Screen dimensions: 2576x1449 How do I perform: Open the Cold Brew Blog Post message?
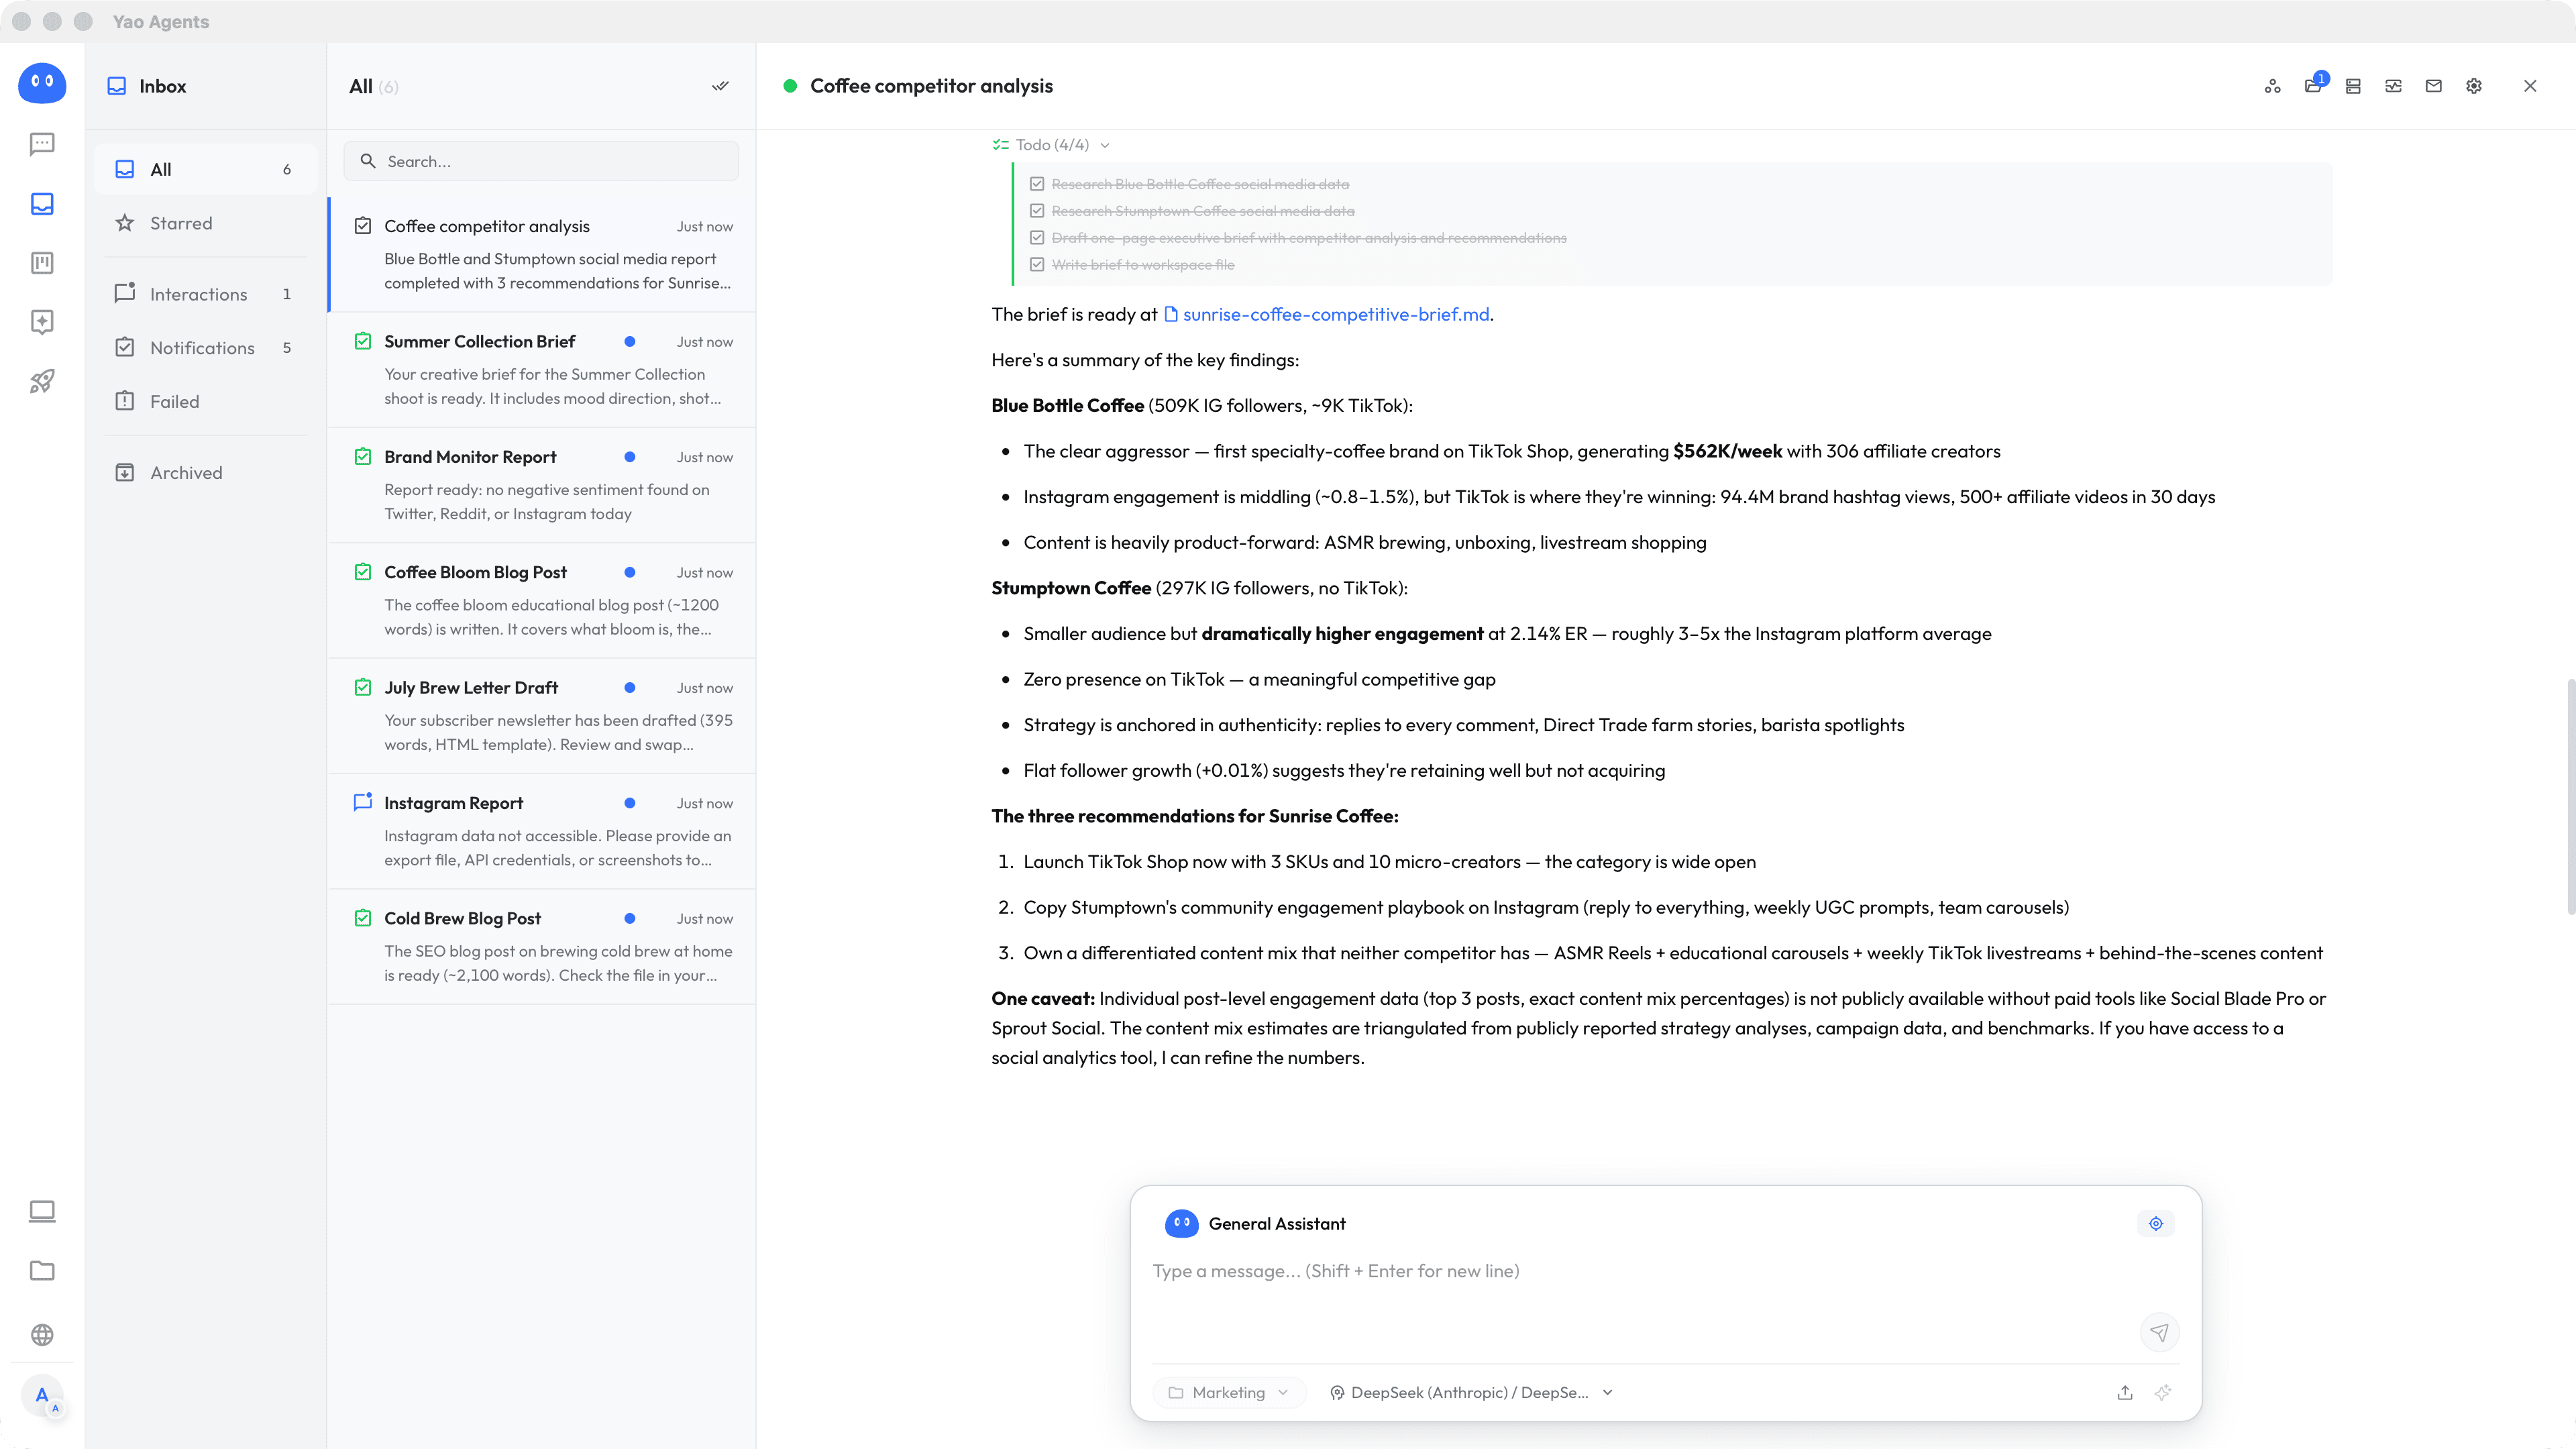click(542, 947)
